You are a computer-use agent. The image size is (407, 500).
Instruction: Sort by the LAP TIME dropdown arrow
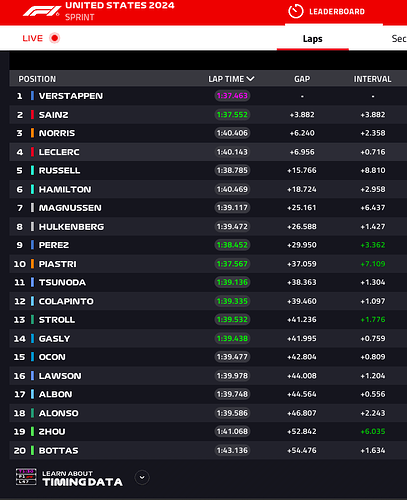[x=250, y=79]
